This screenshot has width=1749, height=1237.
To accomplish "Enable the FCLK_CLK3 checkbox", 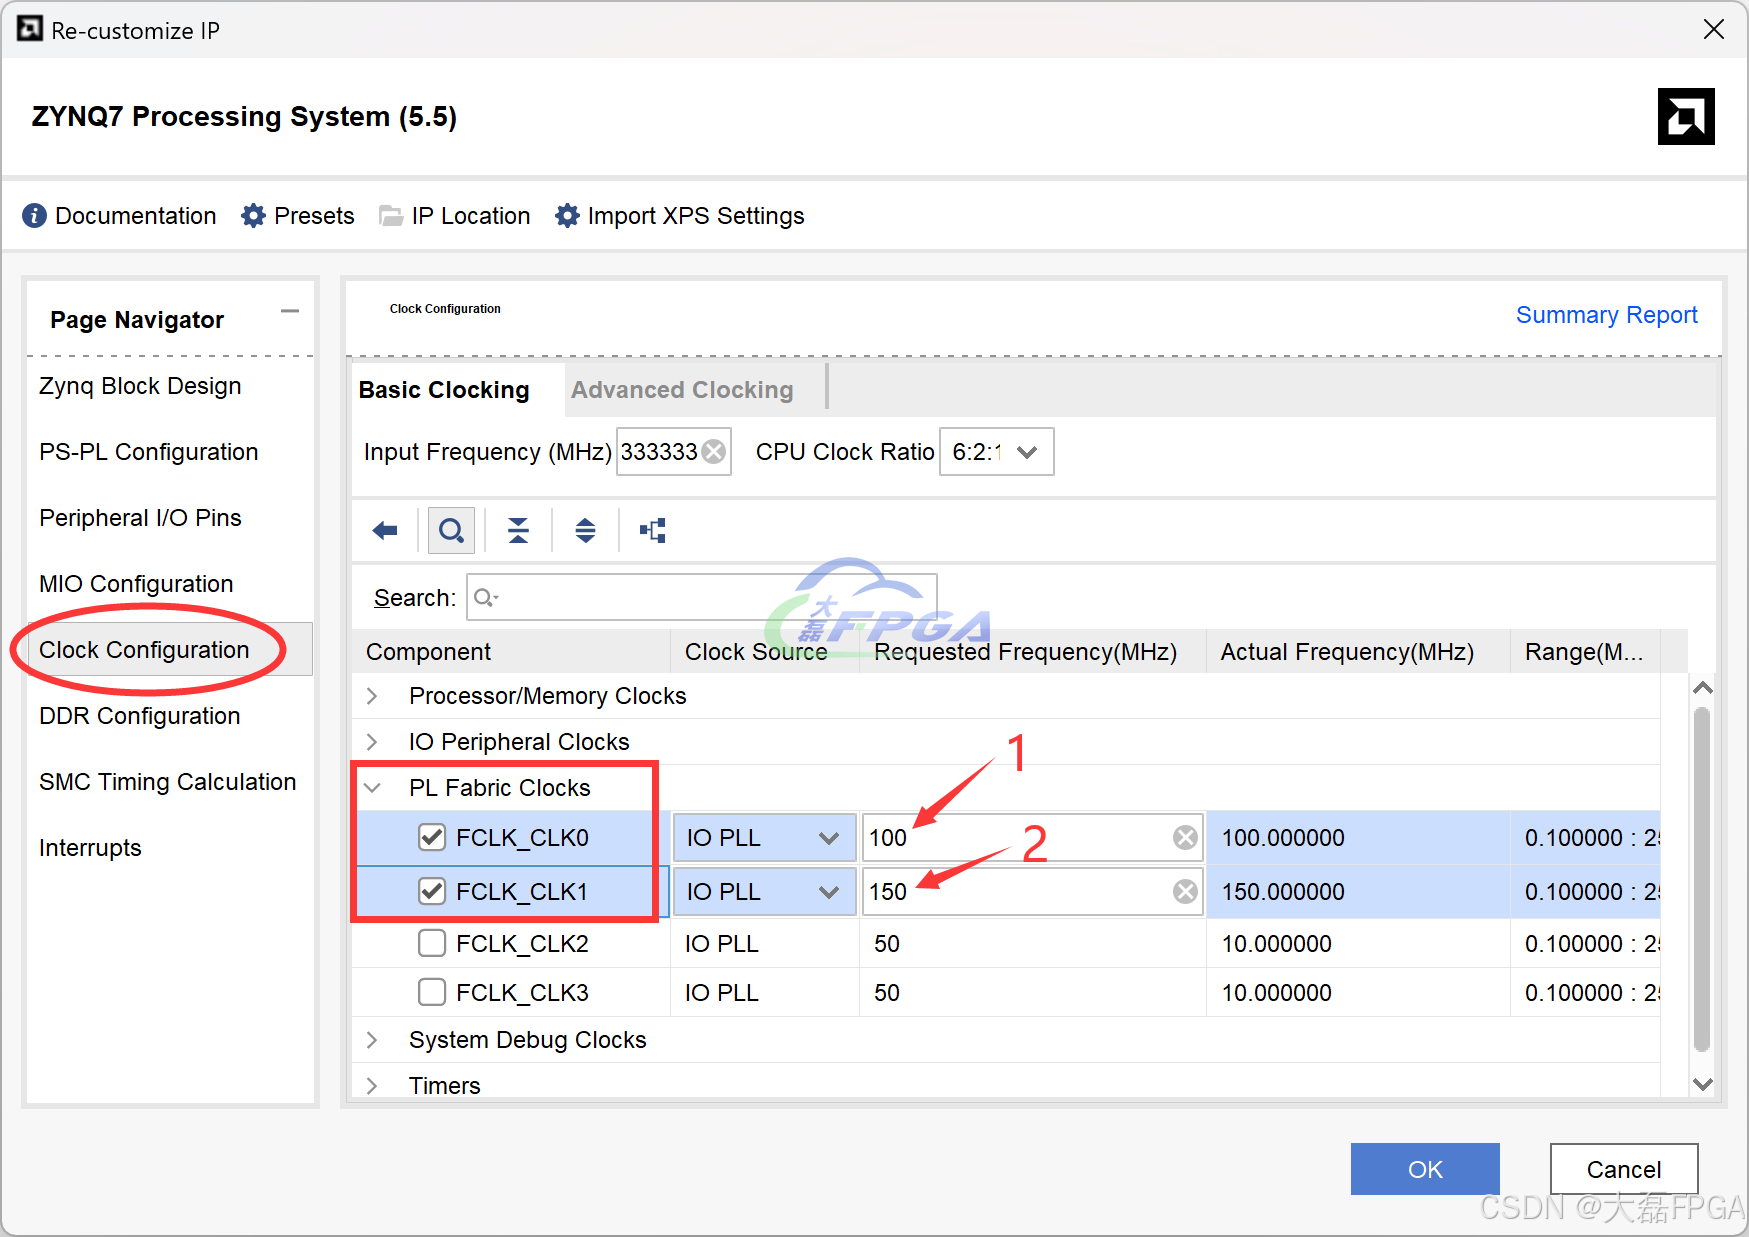I will pyautogui.click(x=432, y=993).
